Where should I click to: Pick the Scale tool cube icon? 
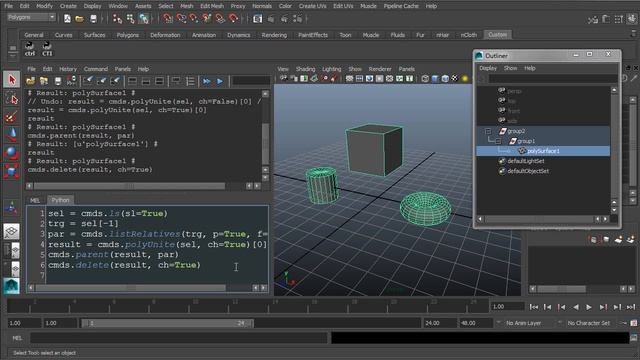11,171
